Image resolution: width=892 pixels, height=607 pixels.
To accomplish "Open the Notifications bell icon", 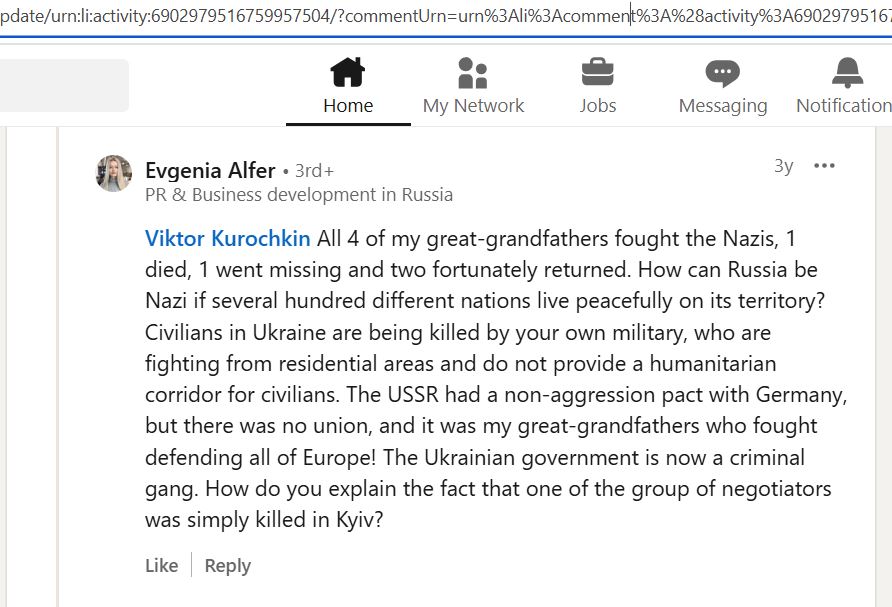I will click(x=848, y=73).
